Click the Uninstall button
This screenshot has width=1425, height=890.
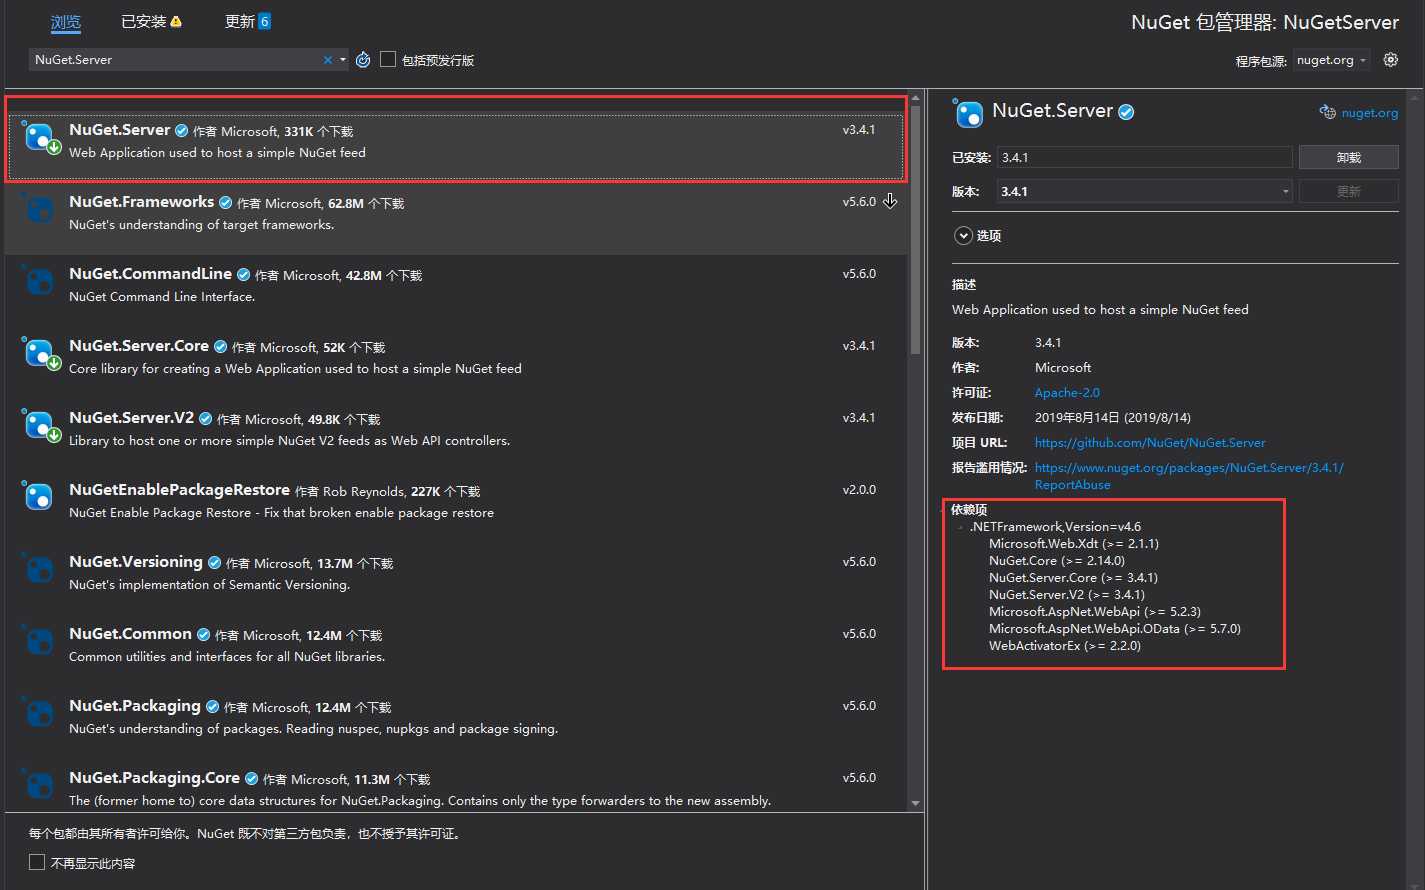click(1348, 157)
